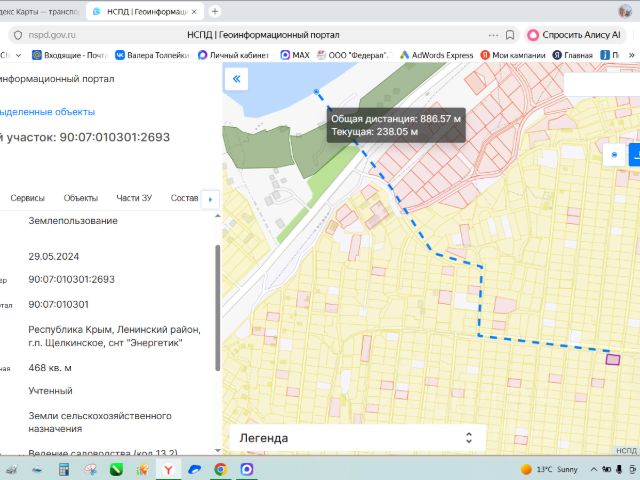This screenshot has width=640, height=480.
Task: Open the Входящие - Почта bookmark
Action: [x=69, y=55]
